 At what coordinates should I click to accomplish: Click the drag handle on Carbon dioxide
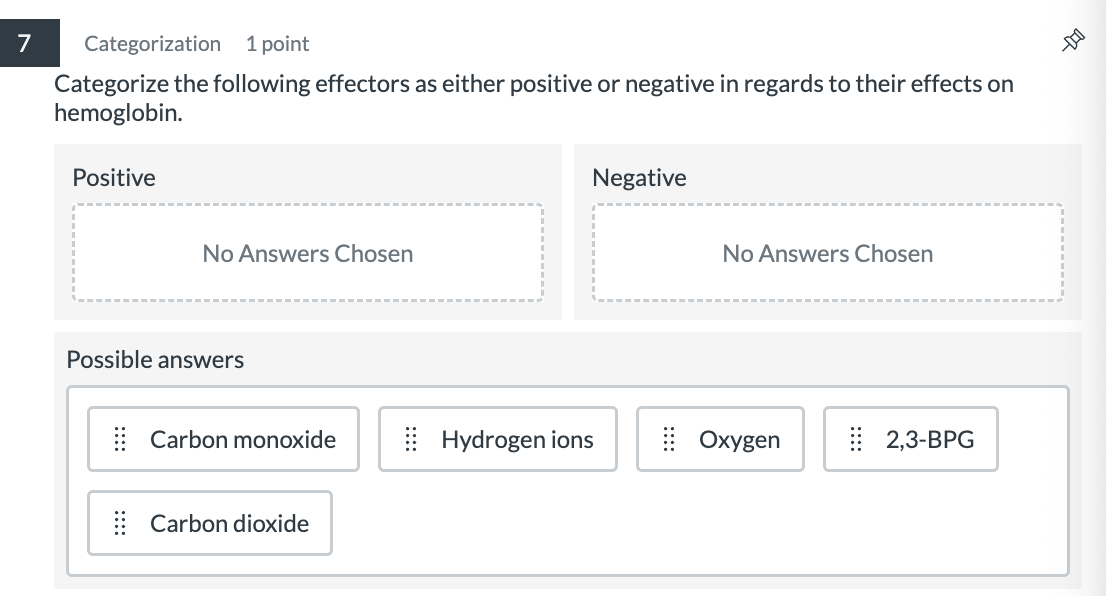pyautogui.click(x=119, y=523)
